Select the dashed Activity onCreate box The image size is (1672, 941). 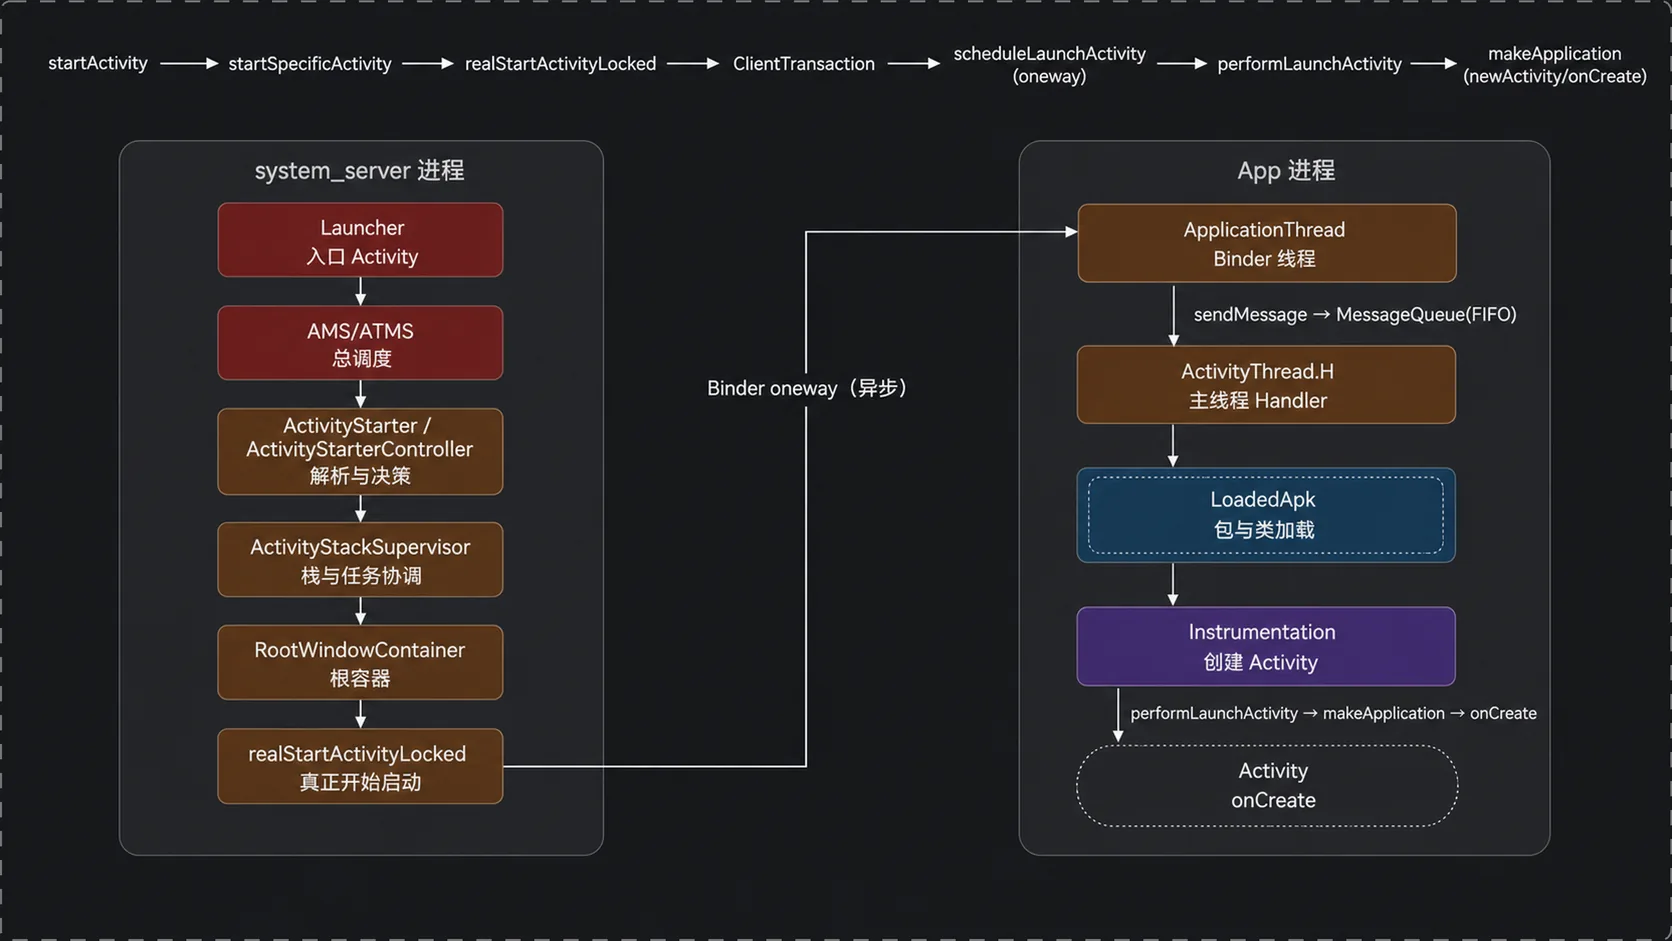[1267, 786]
